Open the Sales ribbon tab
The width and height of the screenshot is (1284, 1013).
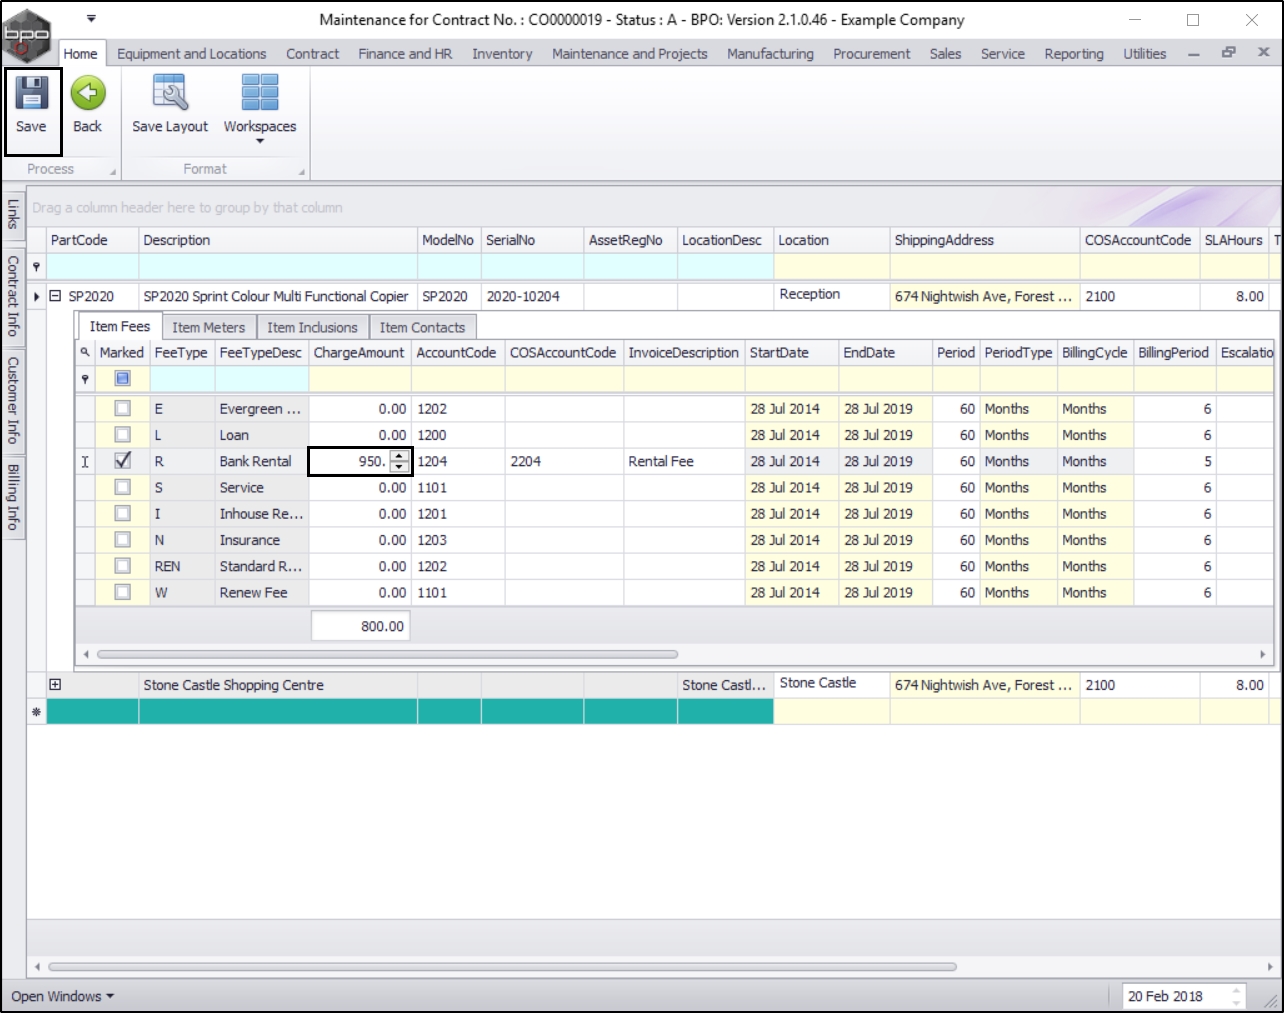tap(945, 54)
